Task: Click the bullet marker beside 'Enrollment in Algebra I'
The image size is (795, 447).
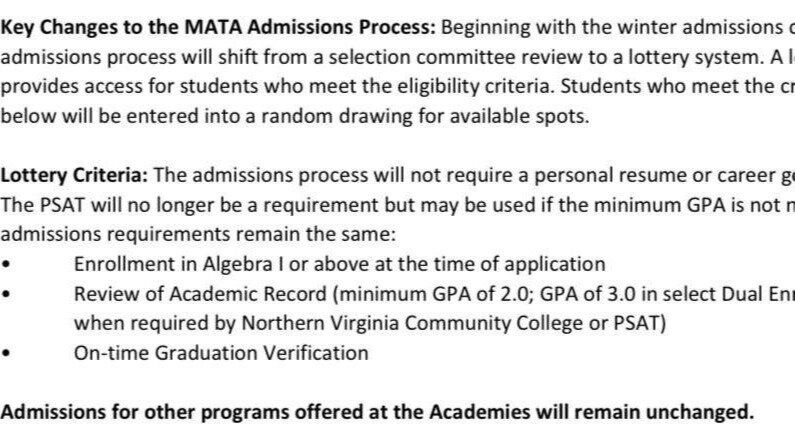Action: 9,265
